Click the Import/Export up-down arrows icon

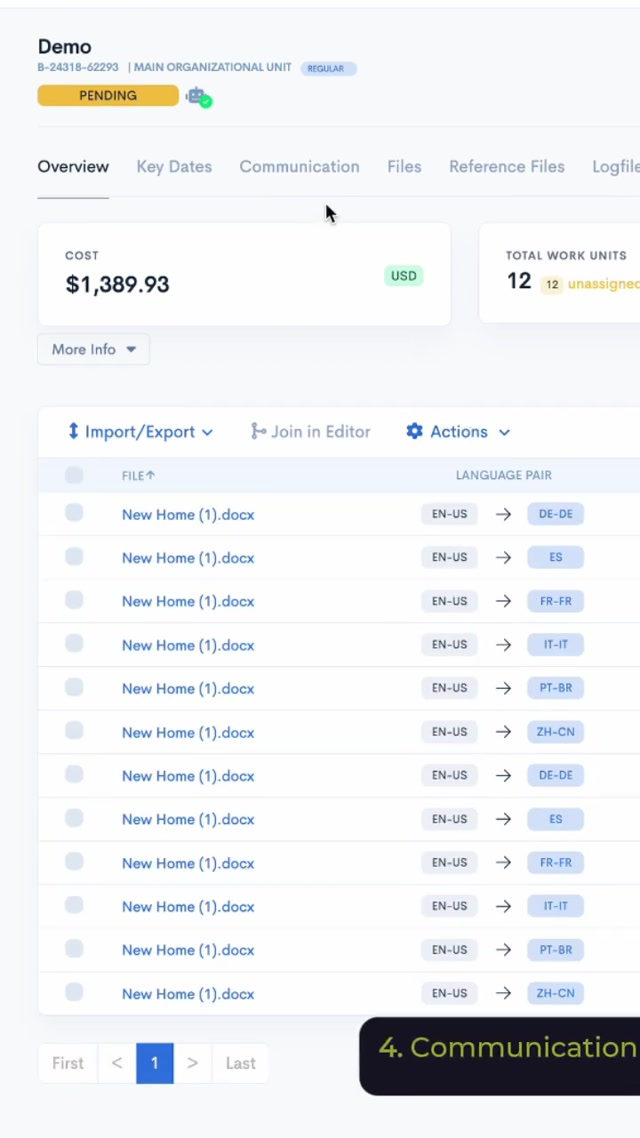click(73, 431)
